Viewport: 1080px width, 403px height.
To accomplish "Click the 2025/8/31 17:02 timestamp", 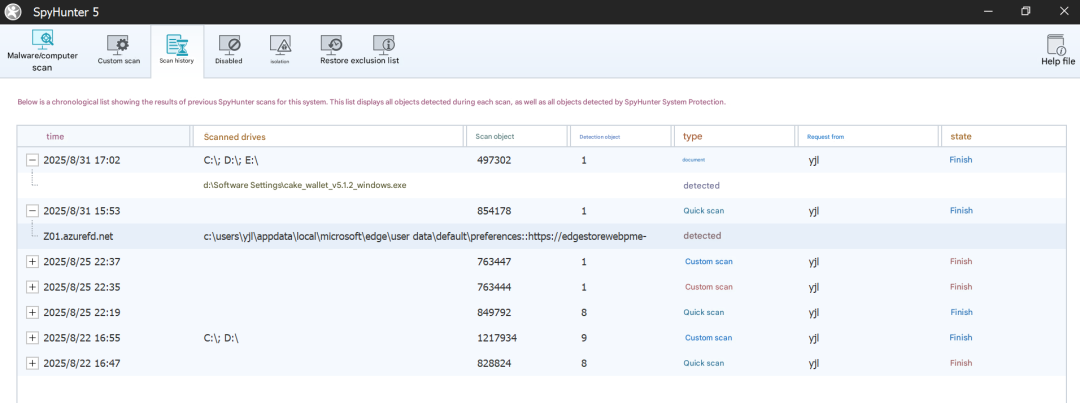I will click(82, 160).
